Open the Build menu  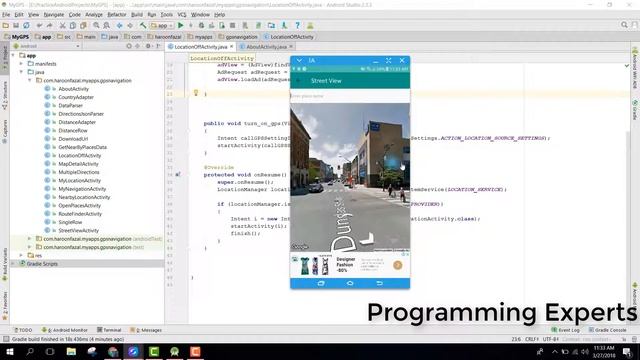pyautogui.click(x=137, y=15)
